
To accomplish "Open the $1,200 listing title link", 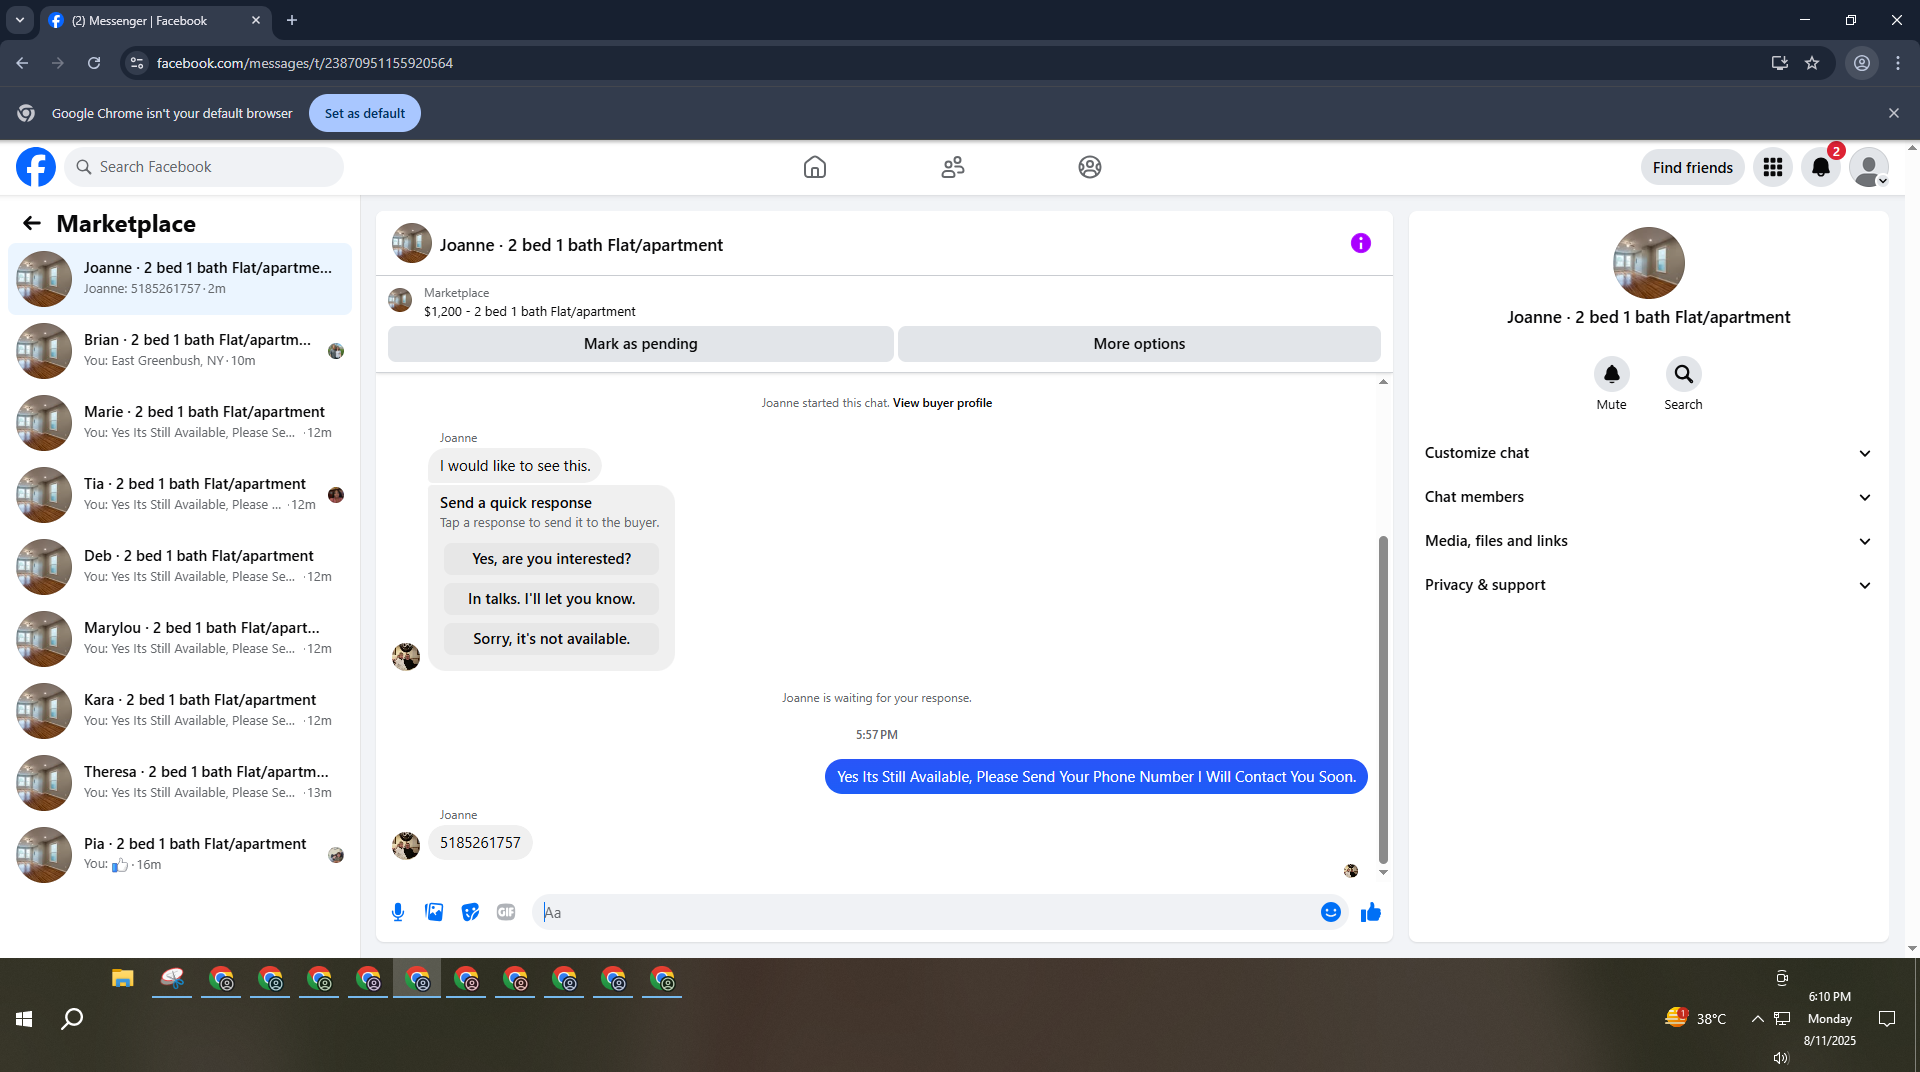I will pos(530,312).
